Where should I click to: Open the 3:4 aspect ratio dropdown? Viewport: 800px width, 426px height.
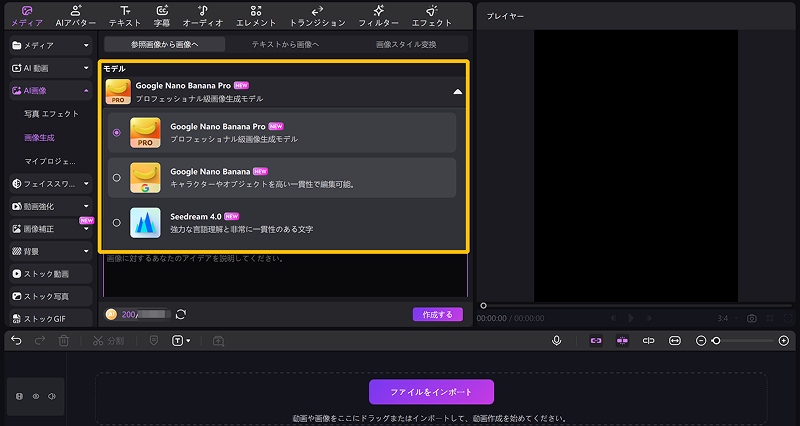click(x=727, y=318)
